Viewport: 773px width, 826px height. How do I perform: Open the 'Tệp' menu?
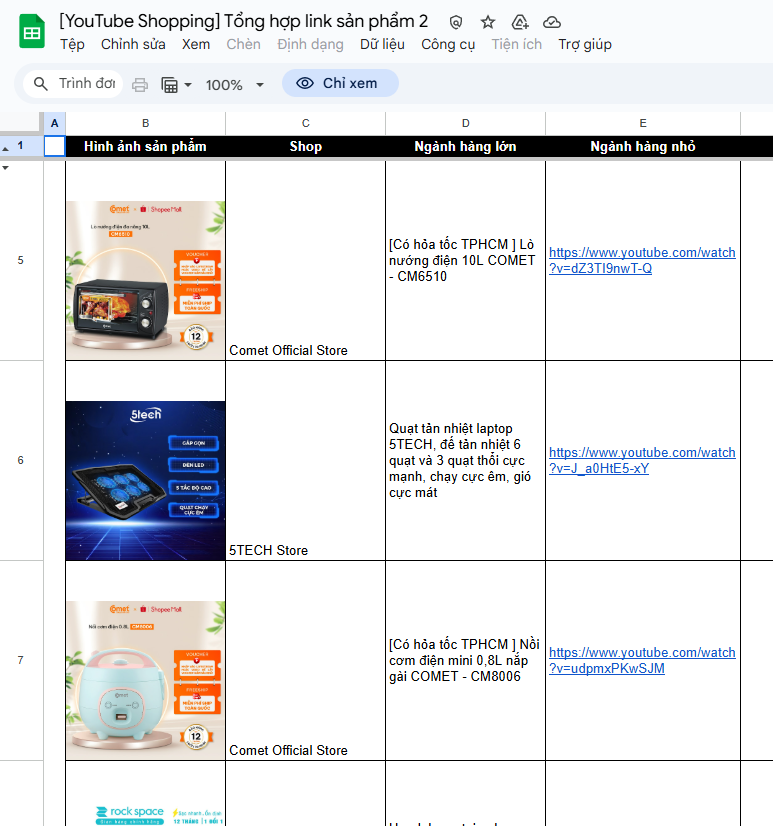(x=72, y=44)
